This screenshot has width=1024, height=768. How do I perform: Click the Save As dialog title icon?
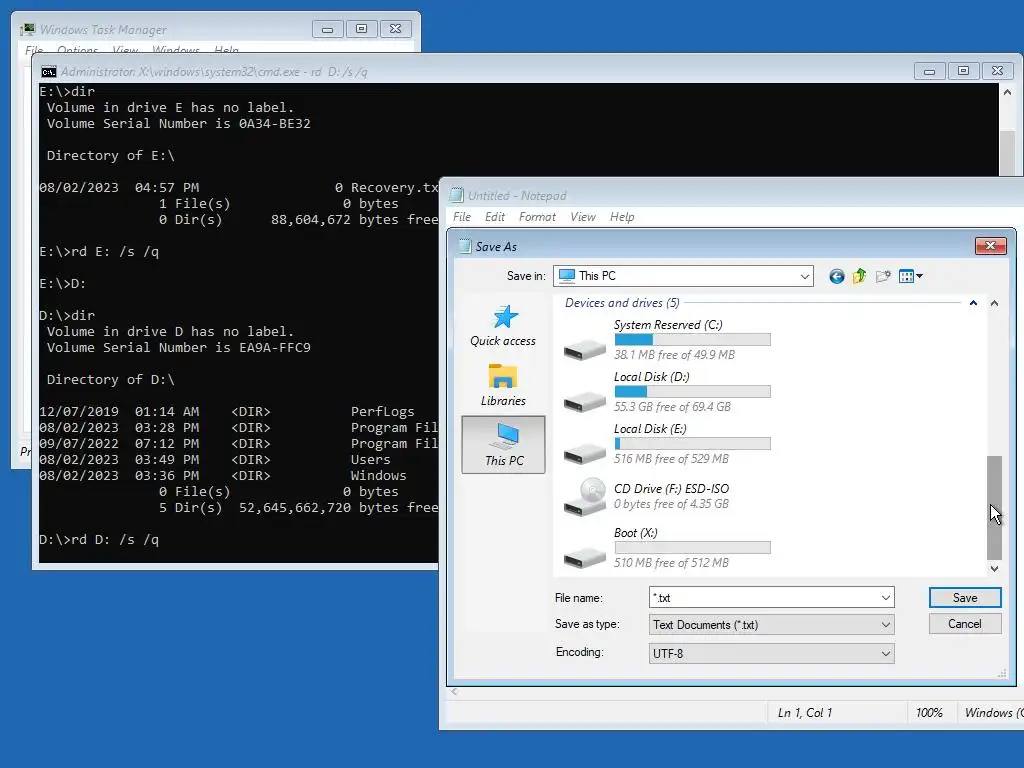coord(464,246)
